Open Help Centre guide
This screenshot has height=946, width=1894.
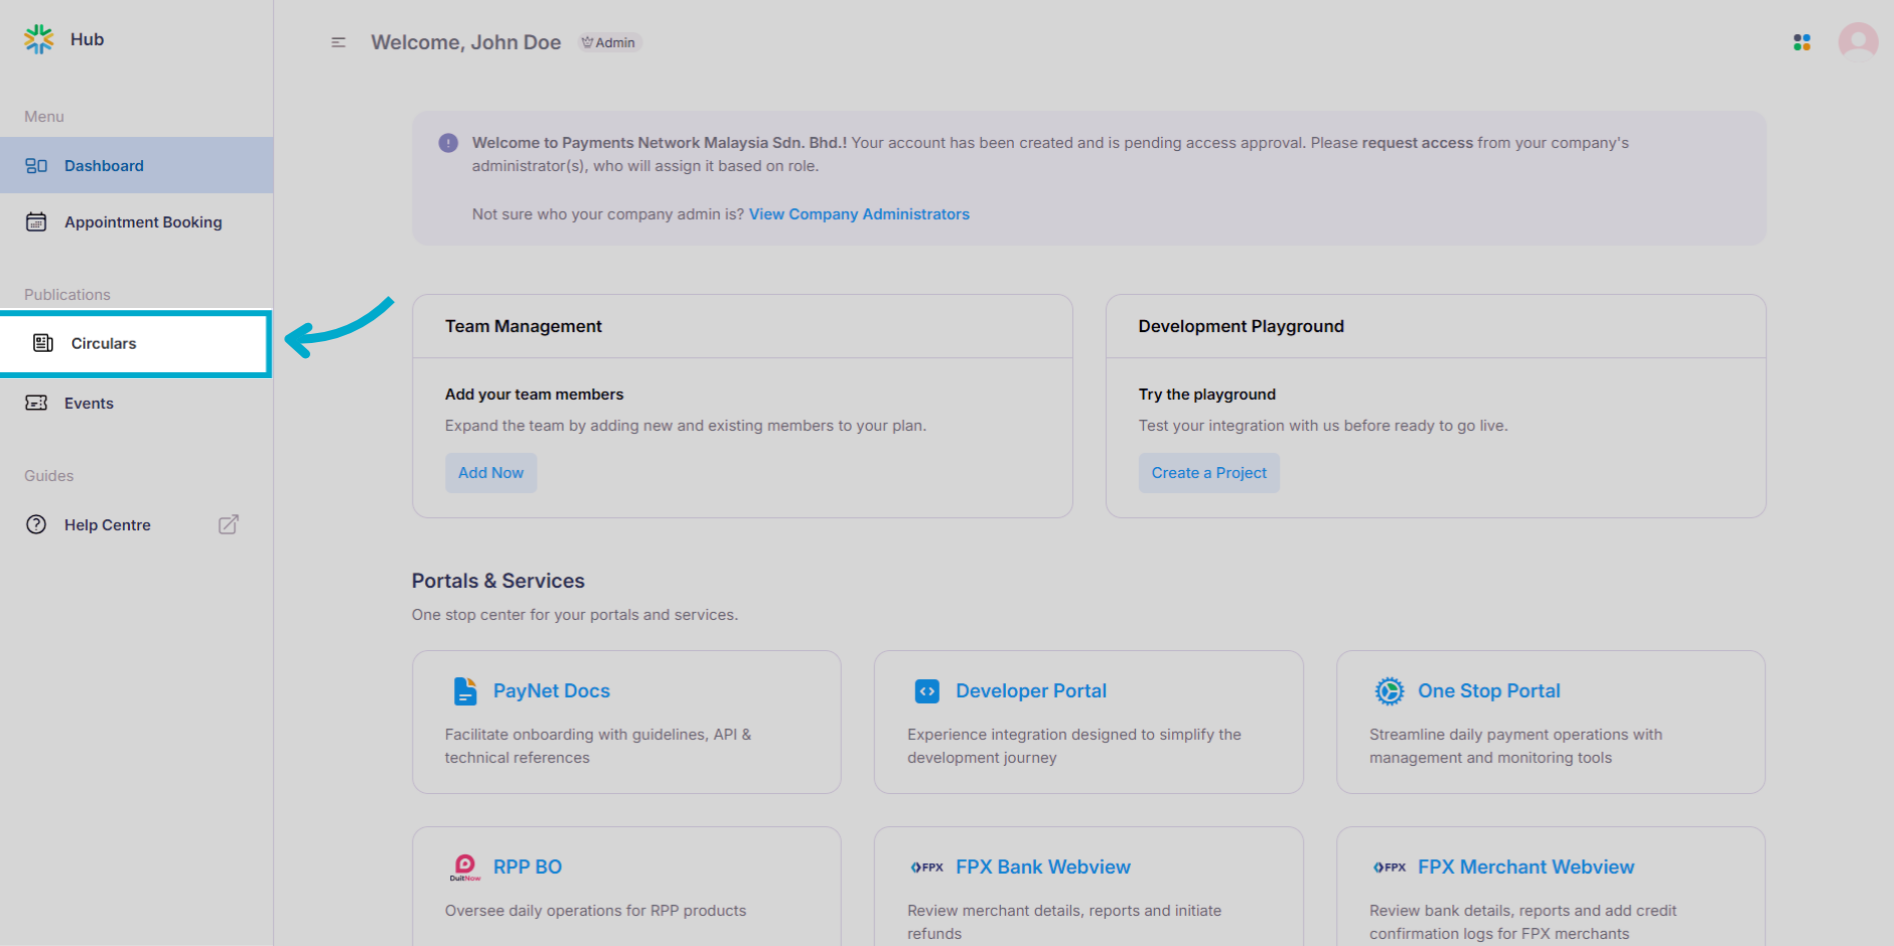[107, 525]
